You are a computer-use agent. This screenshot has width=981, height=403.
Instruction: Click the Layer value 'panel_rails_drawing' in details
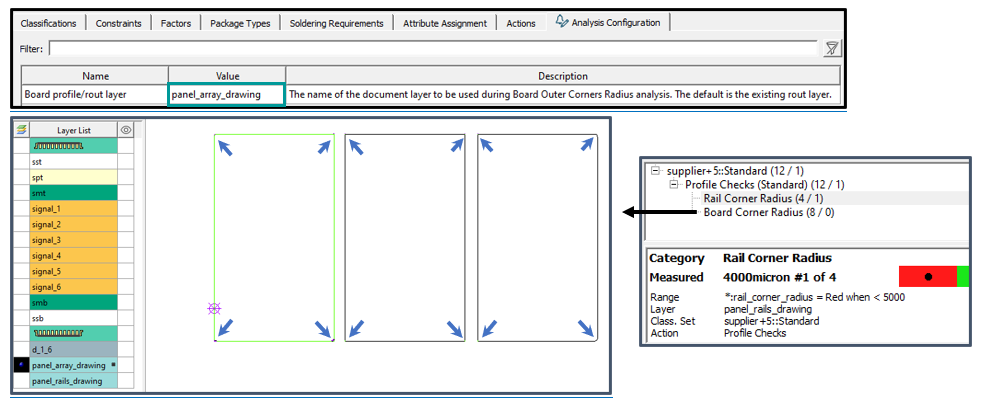pyautogui.click(x=768, y=309)
